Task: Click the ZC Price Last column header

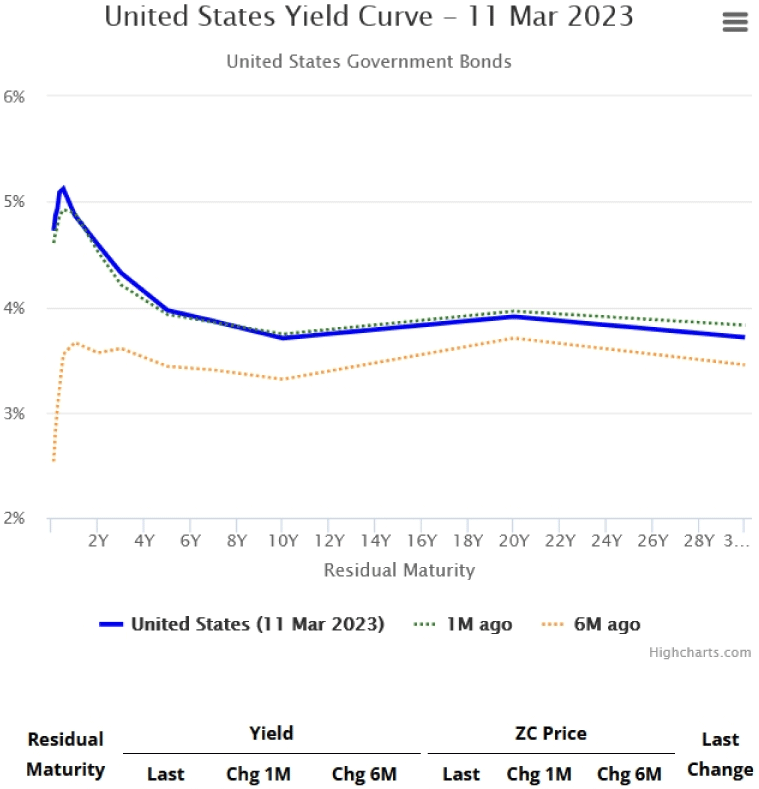Action: pos(461,774)
